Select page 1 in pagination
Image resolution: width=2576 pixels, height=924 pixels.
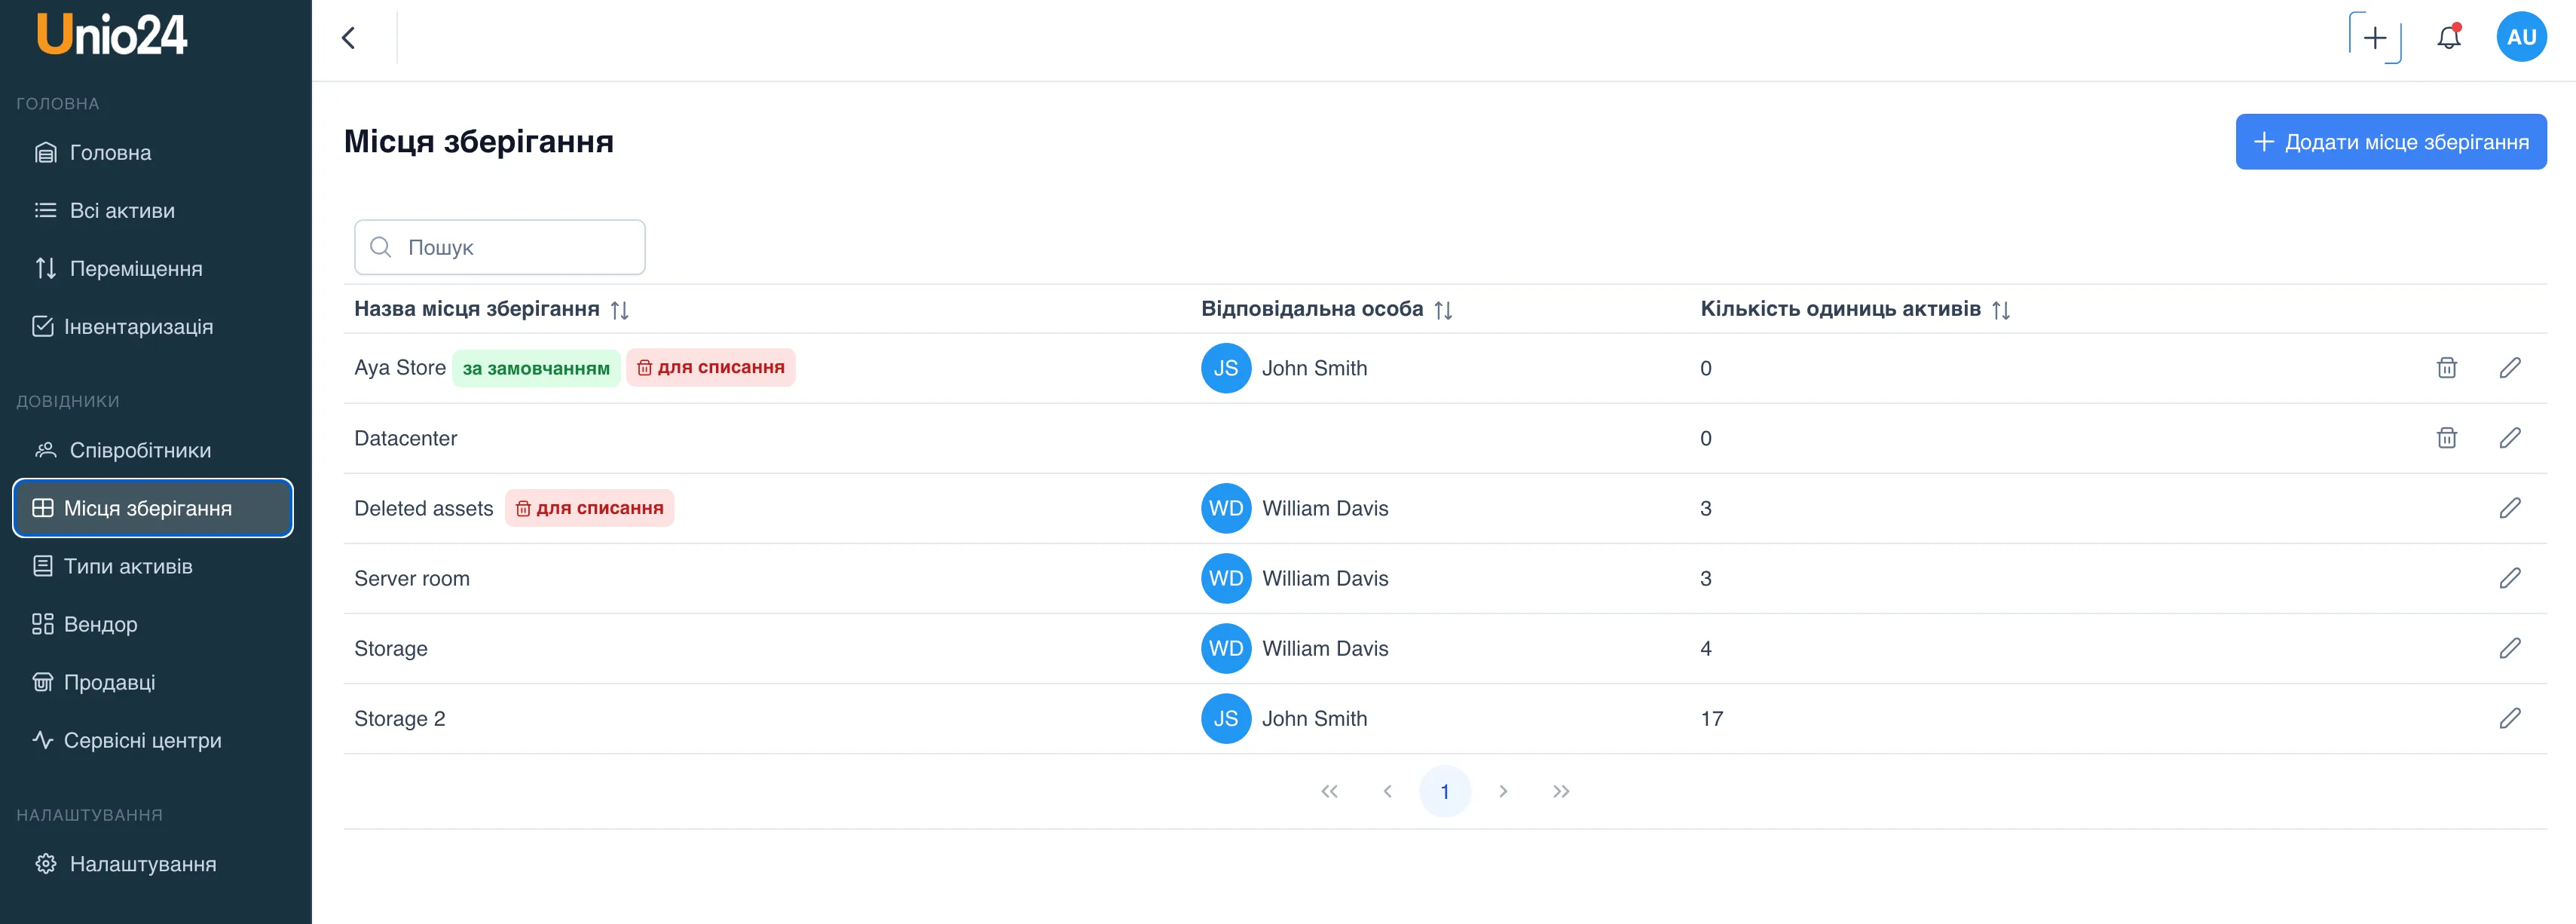(1444, 791)
